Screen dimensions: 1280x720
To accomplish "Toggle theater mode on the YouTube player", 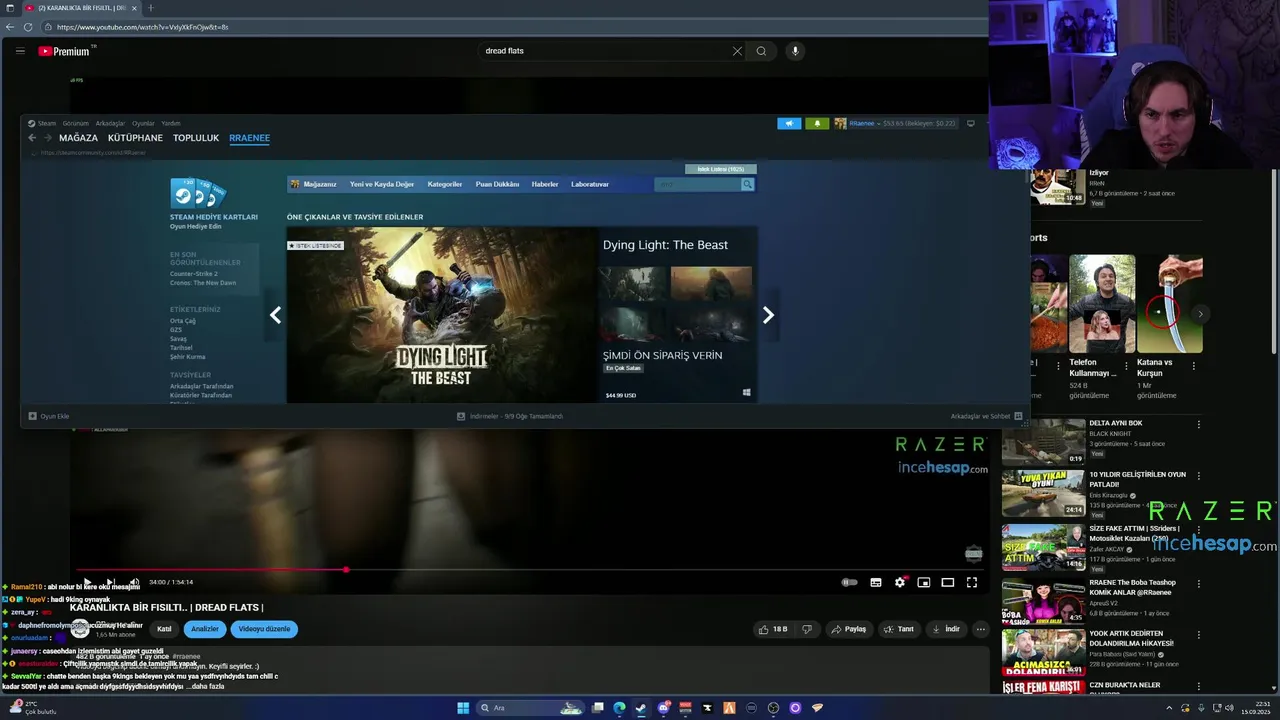I will (947, 582).
